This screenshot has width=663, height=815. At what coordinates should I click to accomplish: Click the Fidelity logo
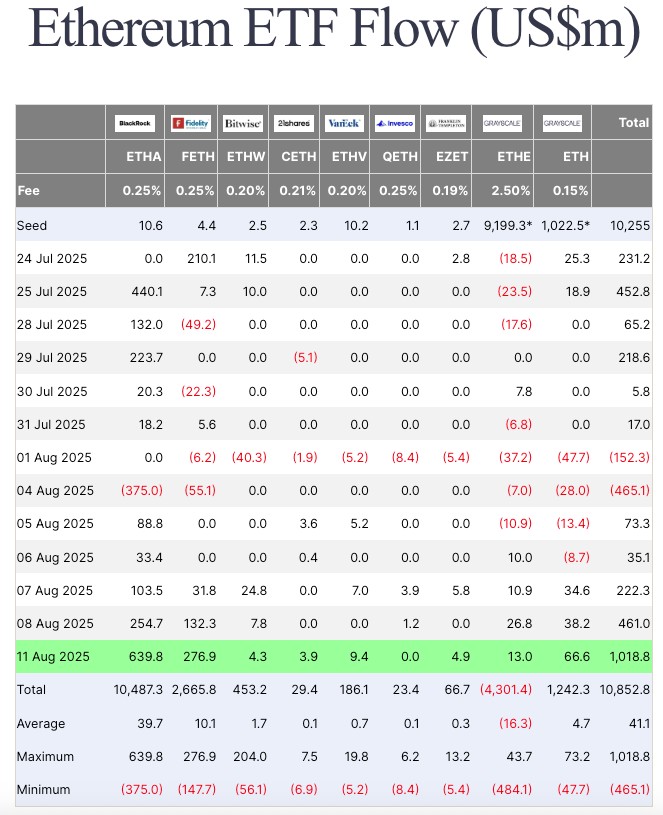point(191,123)
